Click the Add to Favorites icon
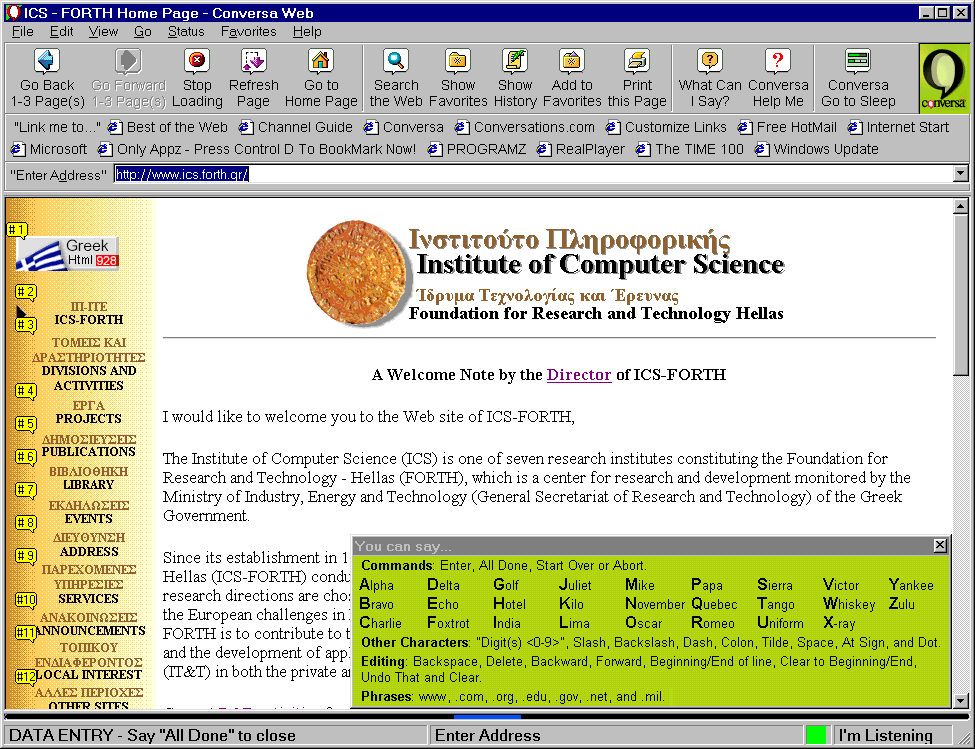Image resolution: width=975 pixels, height=749 pixels. tap(572, 61)
